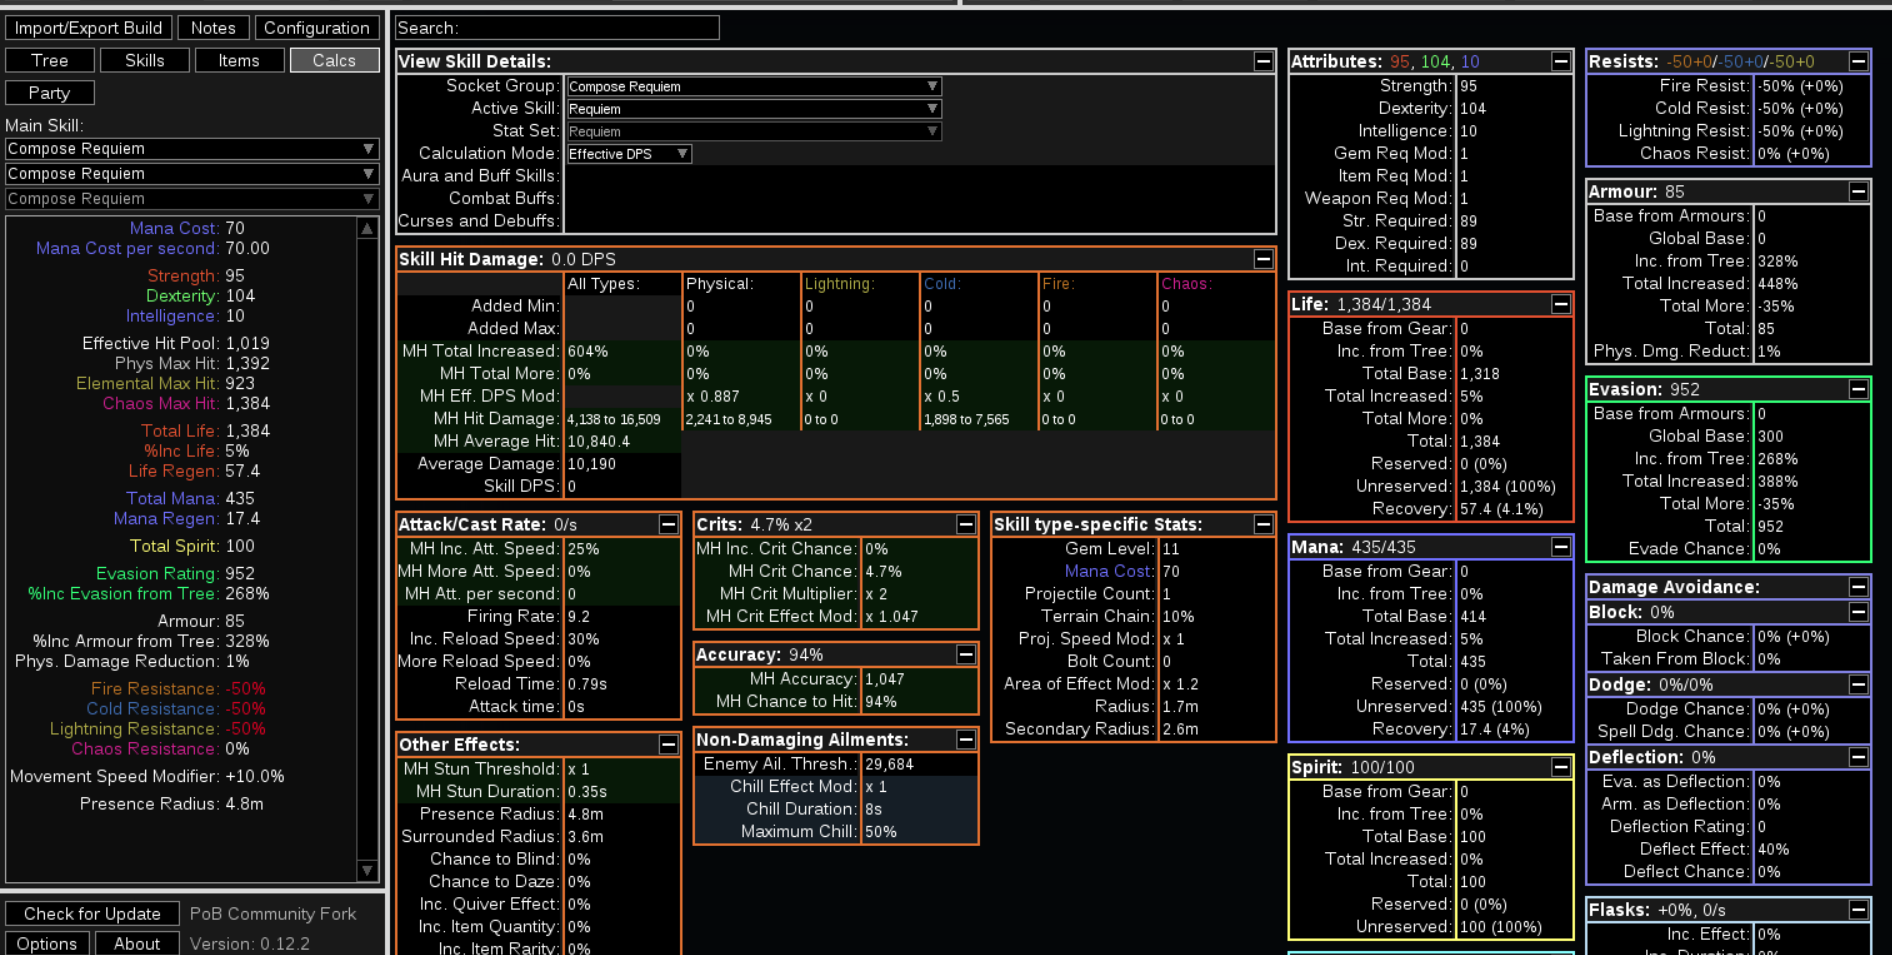Click the Check for Update button

92,913
